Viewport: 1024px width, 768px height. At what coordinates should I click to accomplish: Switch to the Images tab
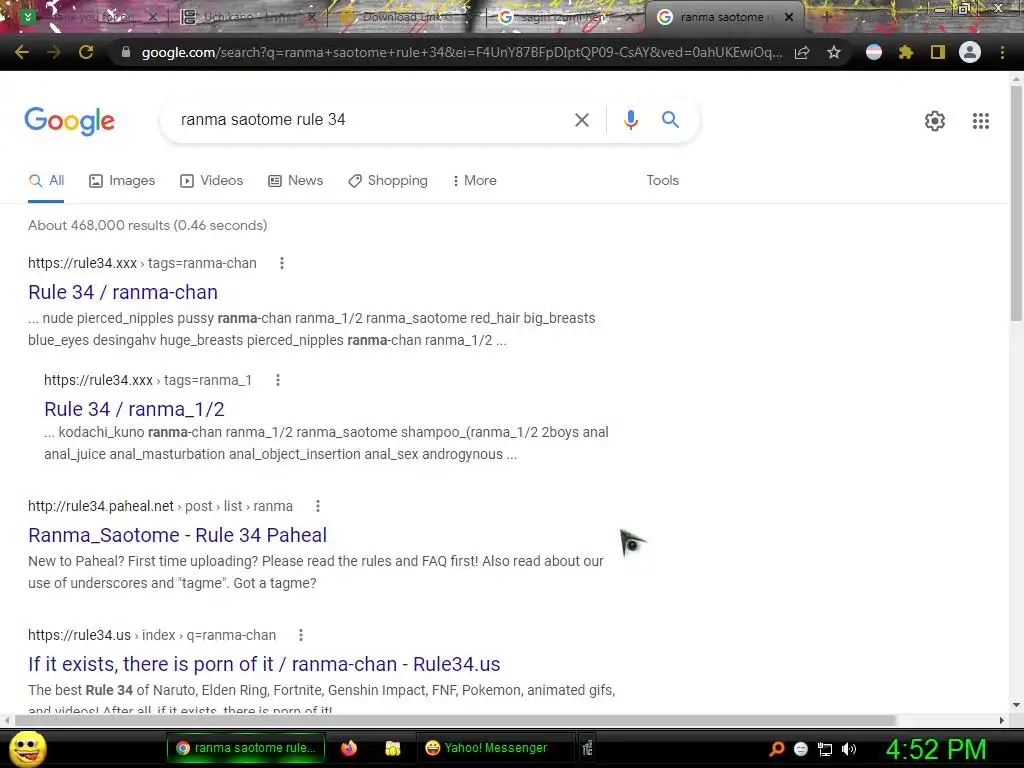click(122, 181)
